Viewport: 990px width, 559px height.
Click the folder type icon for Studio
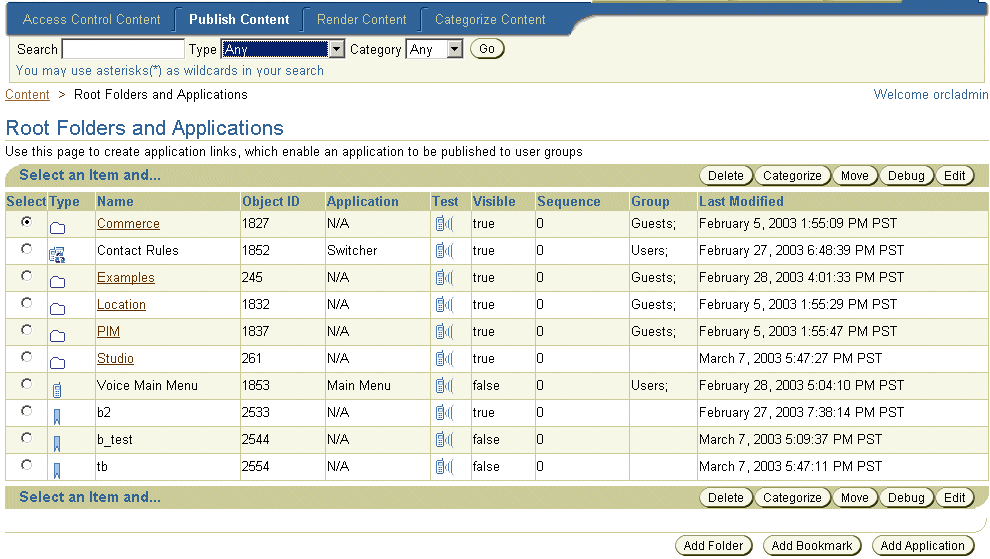[57, 363]
